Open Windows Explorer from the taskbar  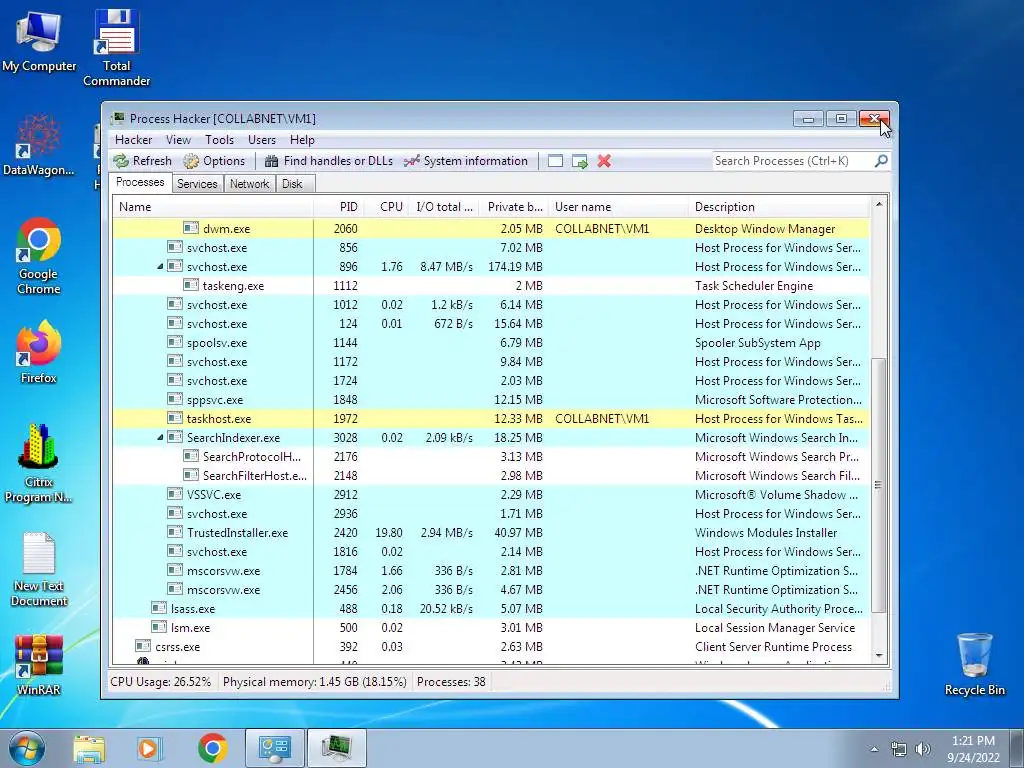pos(89,748)
